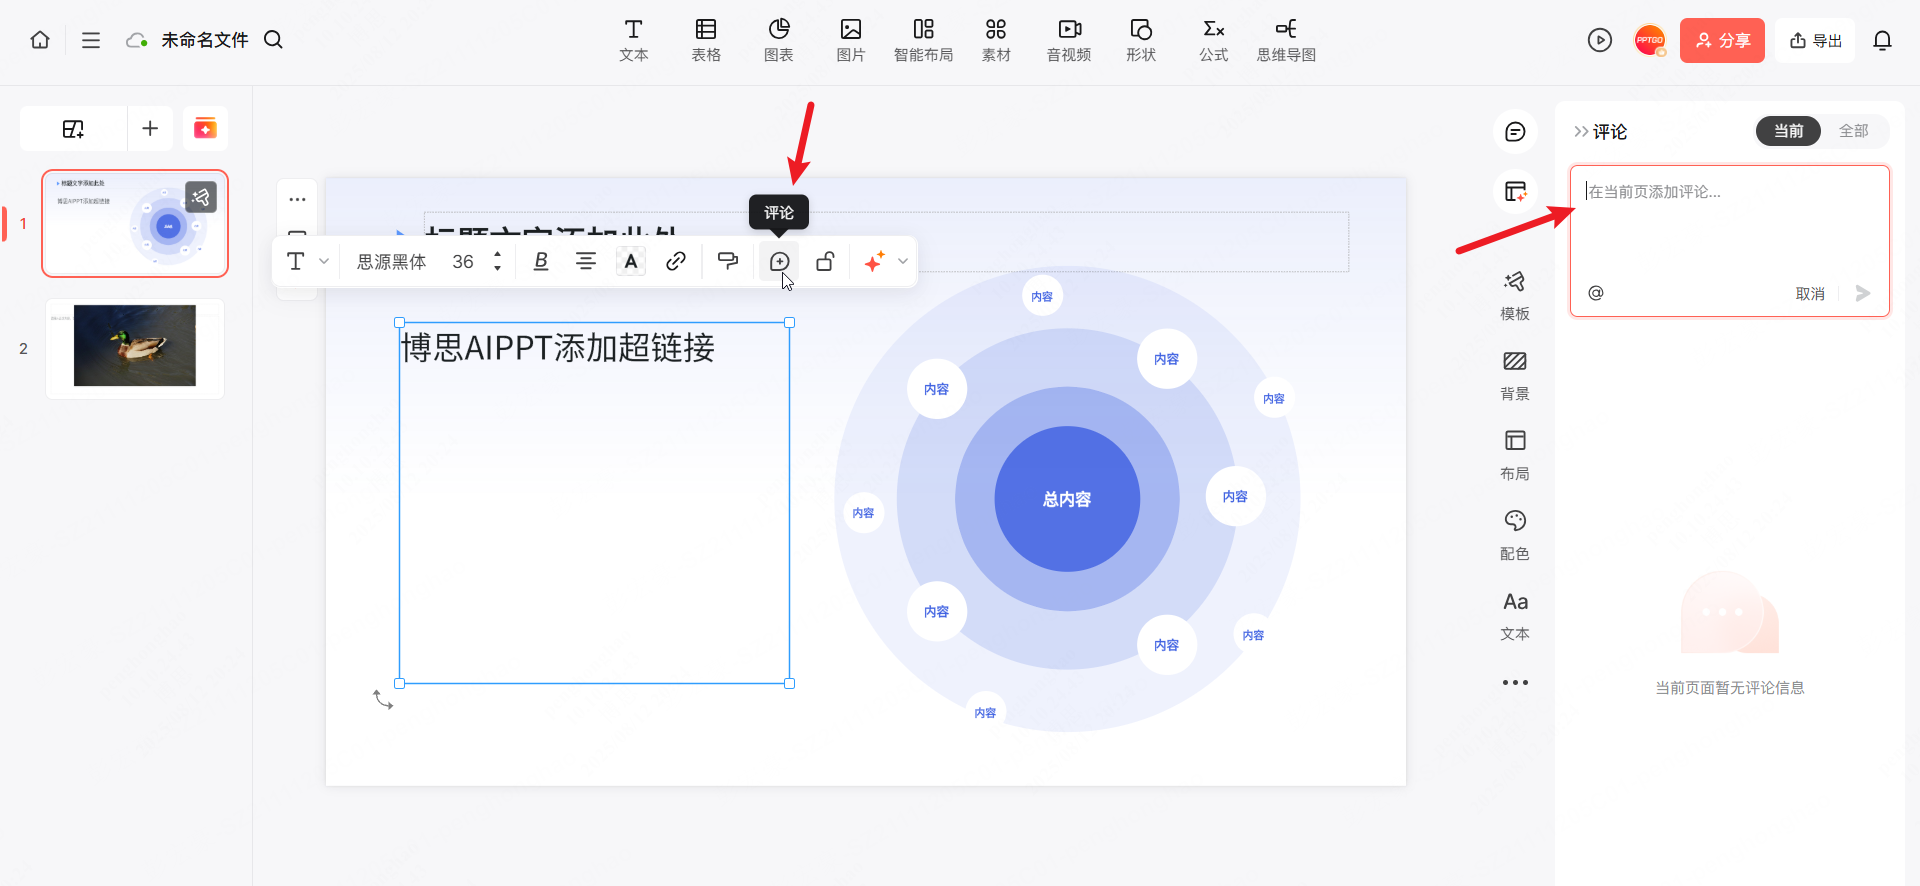Go to the home page icon
The width and height of the screenshot is (1920, 886).
(x=40, y=40)
